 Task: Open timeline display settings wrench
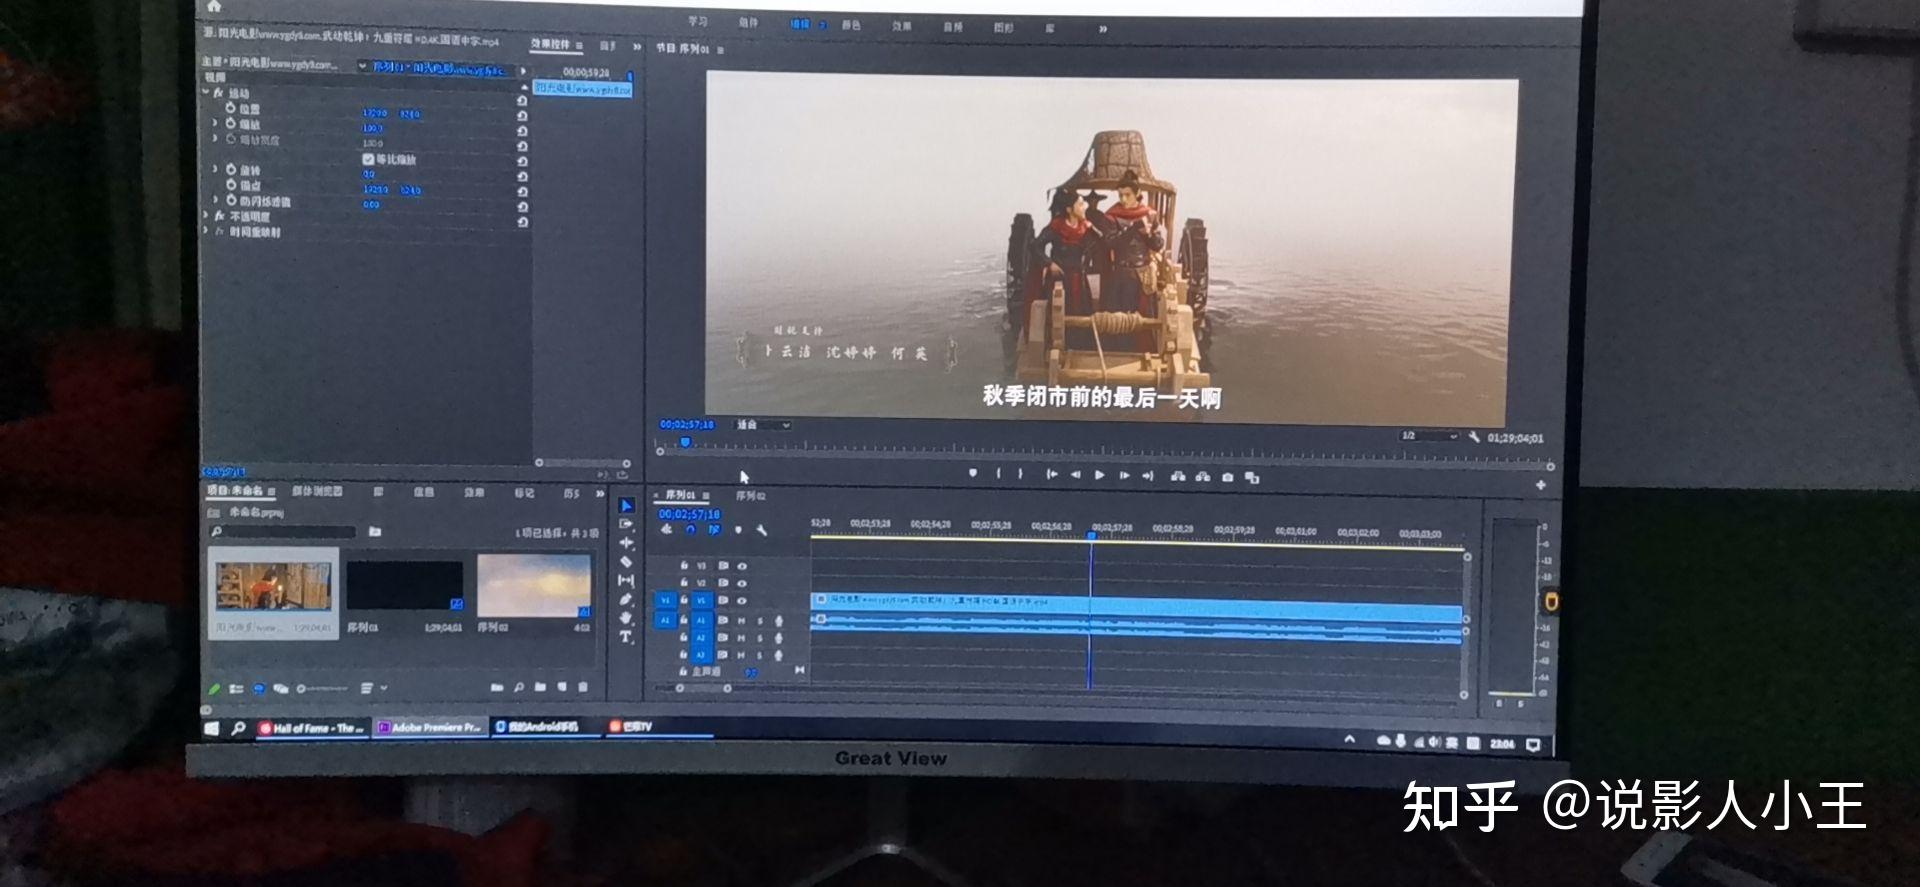761,530
